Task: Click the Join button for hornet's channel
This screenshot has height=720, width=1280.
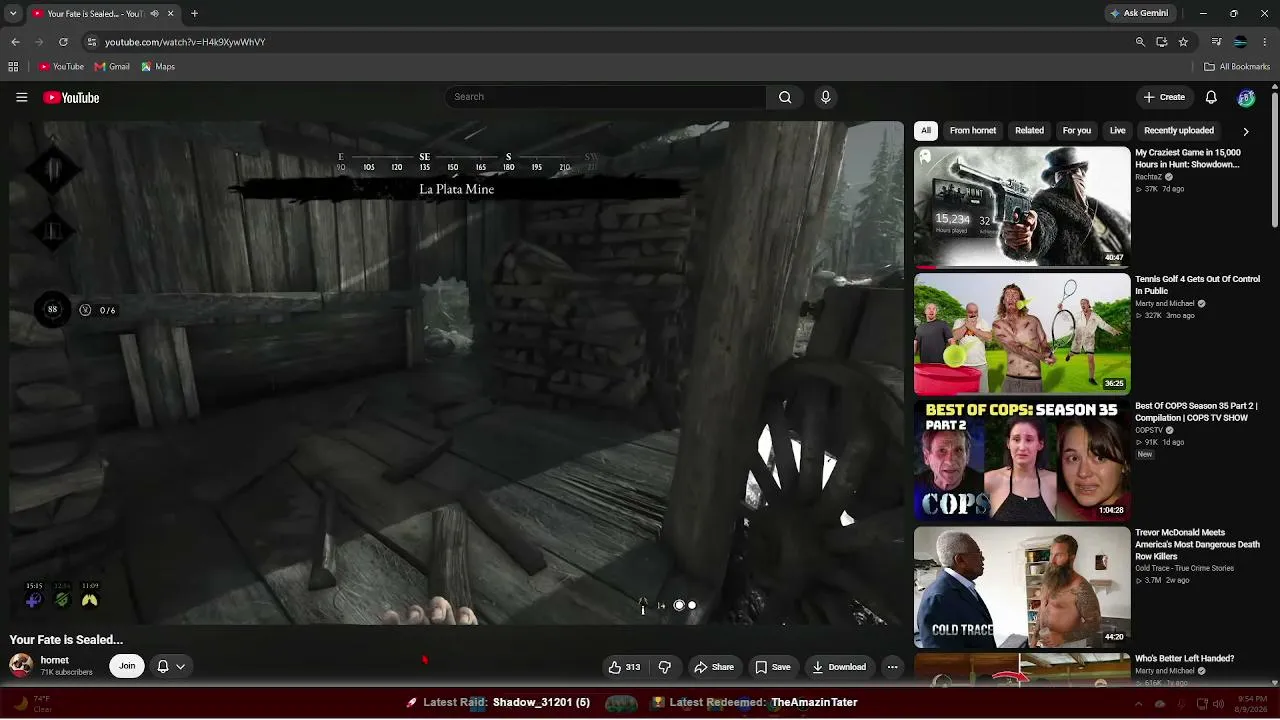Action: [x=127, y=666]
